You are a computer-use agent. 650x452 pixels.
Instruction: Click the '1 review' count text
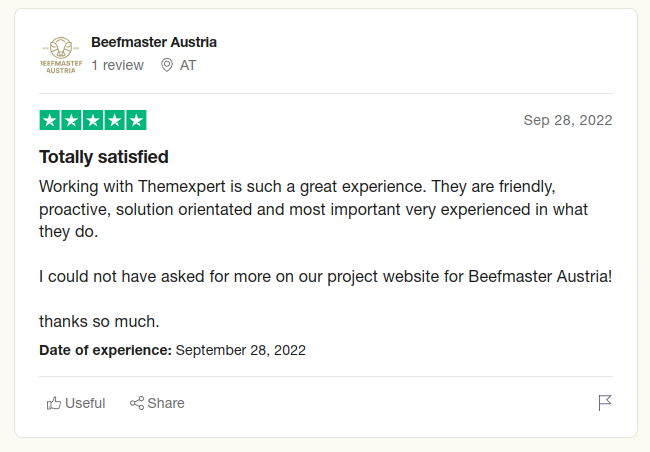pos(117,65)
